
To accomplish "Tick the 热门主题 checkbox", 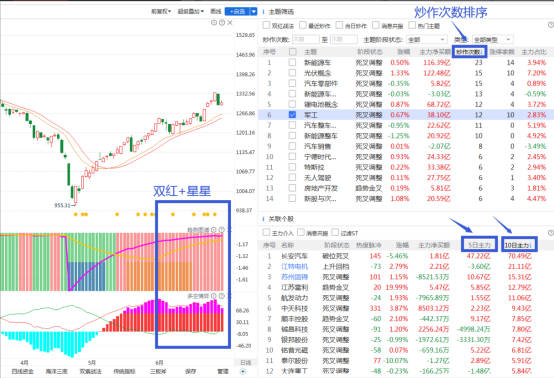I will (x=412, y=25).
